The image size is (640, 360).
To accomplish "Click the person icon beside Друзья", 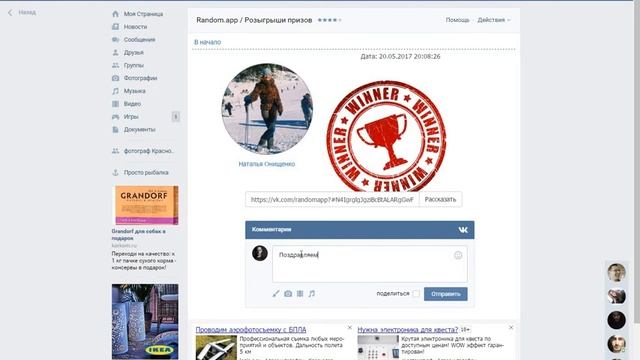I will [x=116, y=52].
